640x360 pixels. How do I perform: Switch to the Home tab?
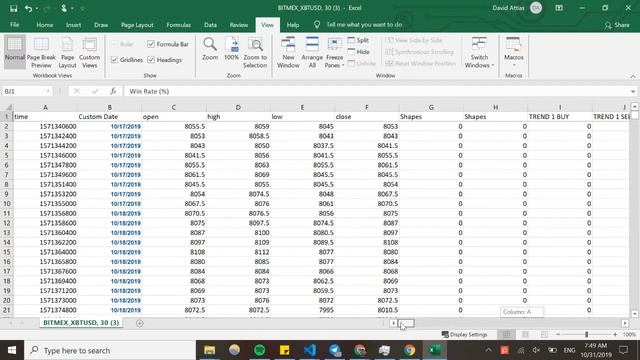pyautogui.click(x=44, y=25)
